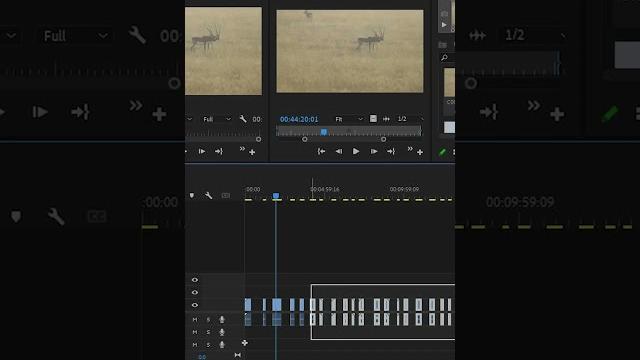Open Source monitor Full resolution dropdown
The height and width of the screenshot is (360, 640).
point(217,119)
